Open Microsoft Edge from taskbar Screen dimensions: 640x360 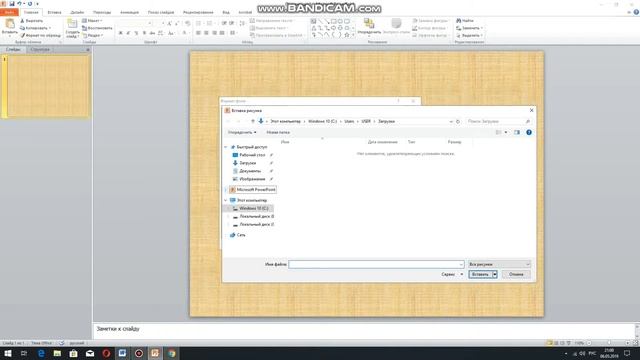click(41, 353)
